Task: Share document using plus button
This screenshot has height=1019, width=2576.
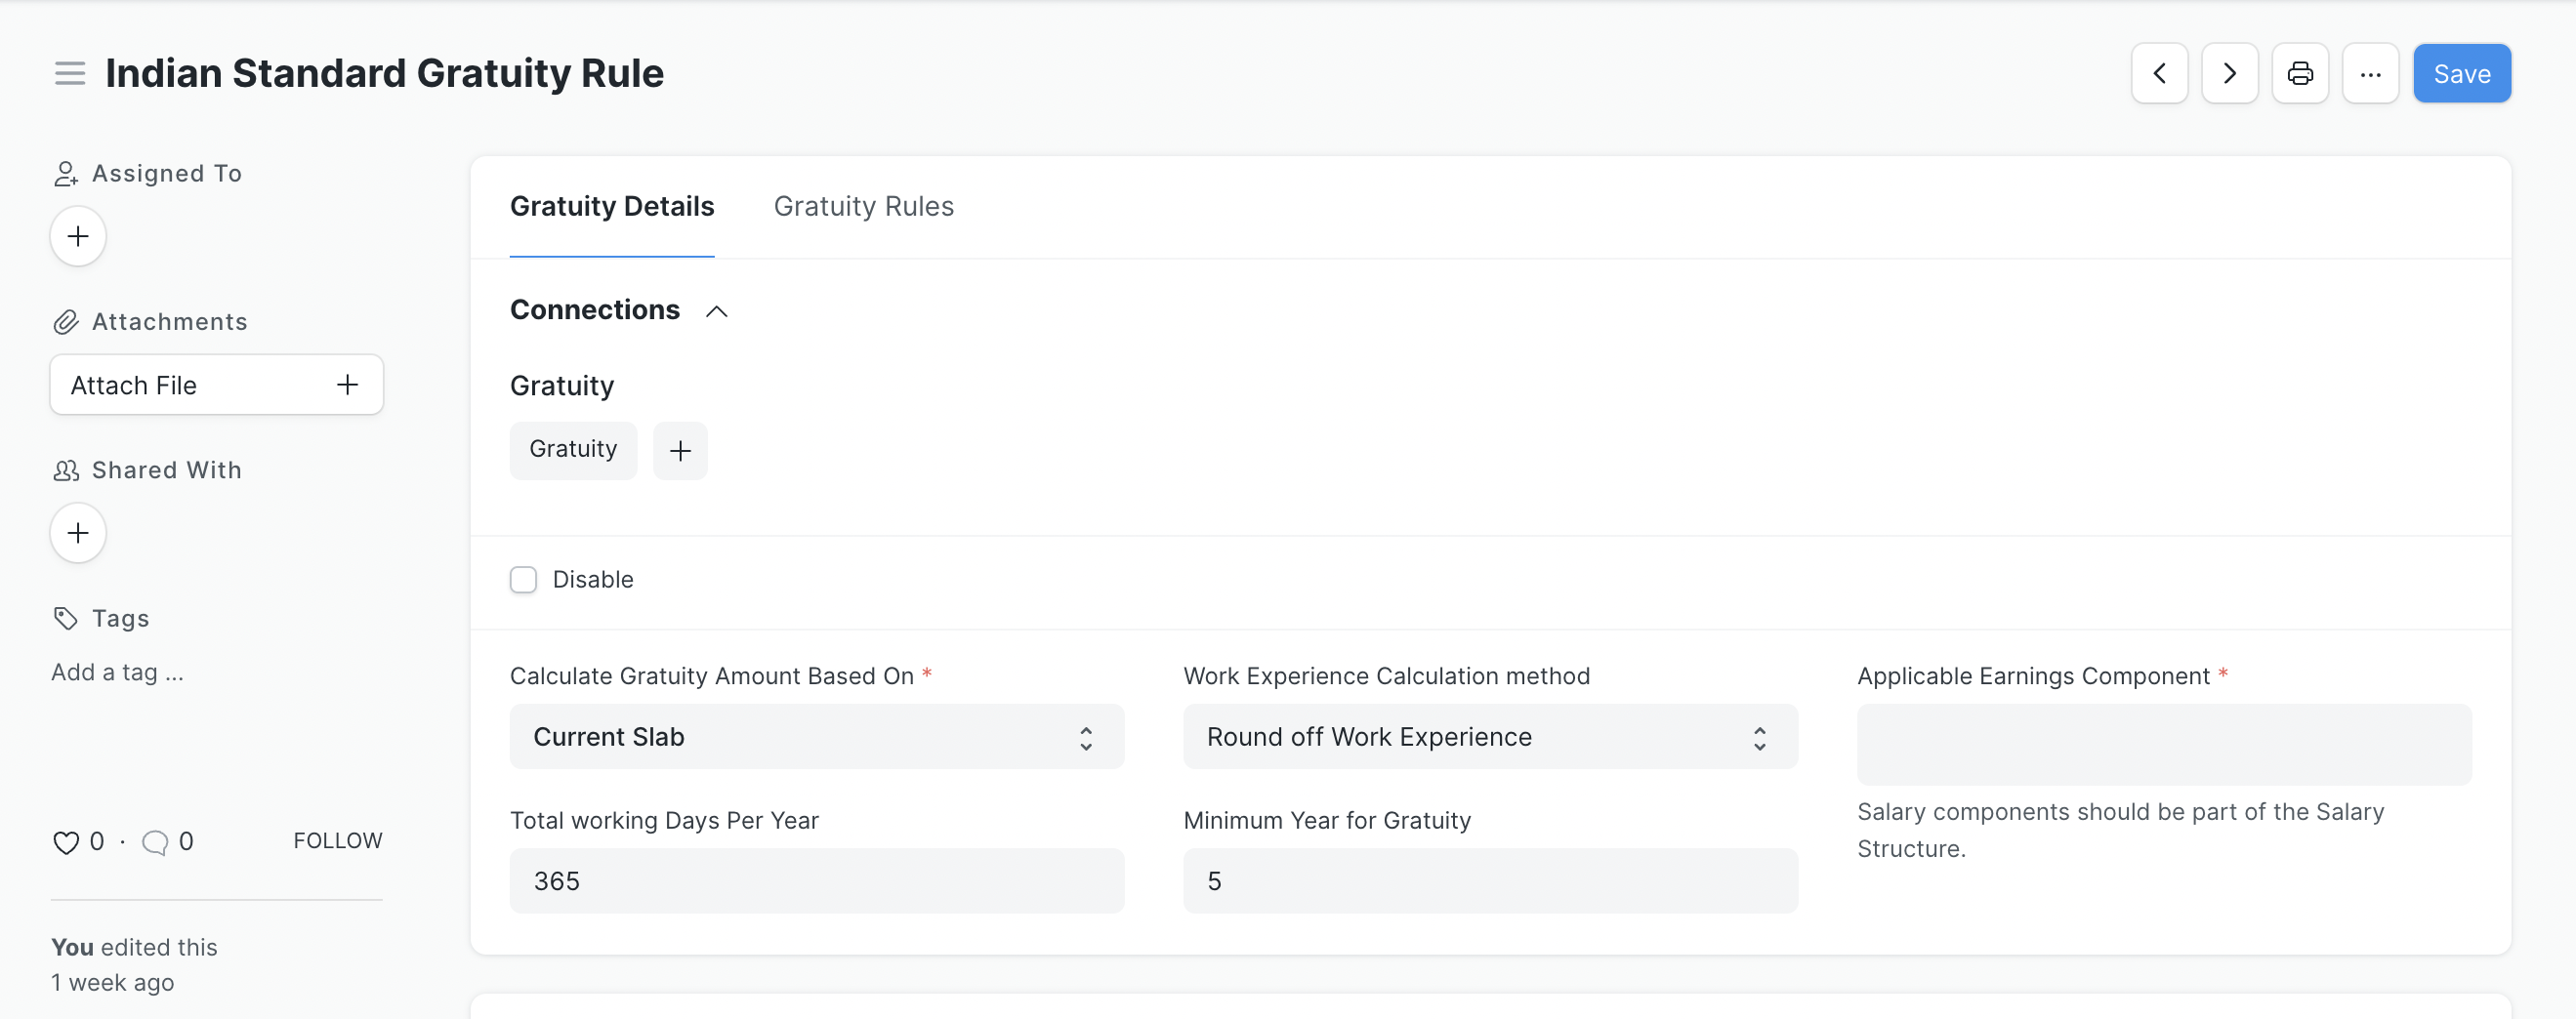Action: [78, 533]
